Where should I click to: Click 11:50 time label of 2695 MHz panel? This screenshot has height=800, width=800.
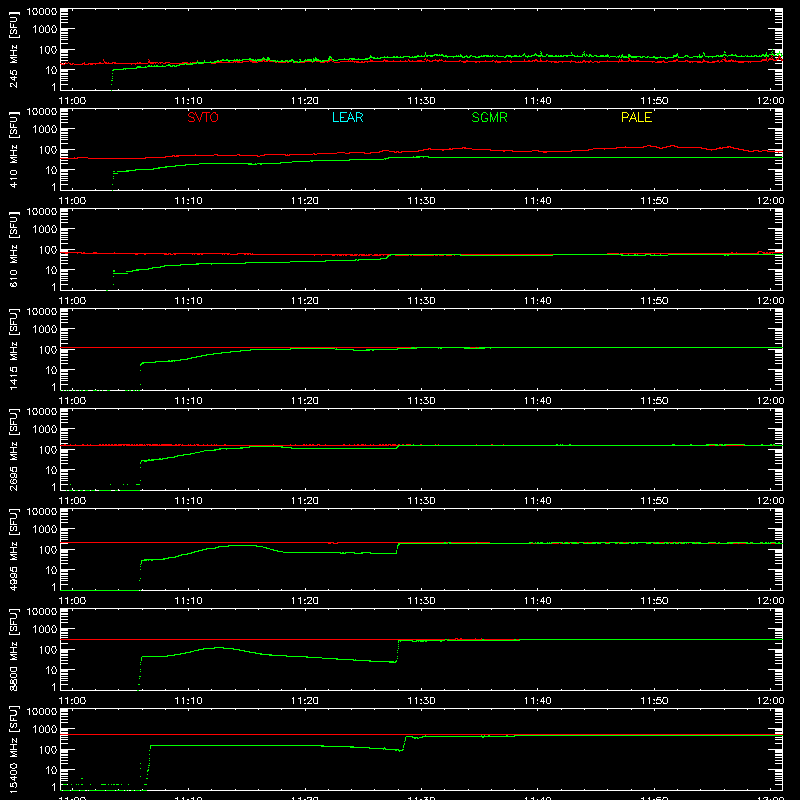[654, 501]
